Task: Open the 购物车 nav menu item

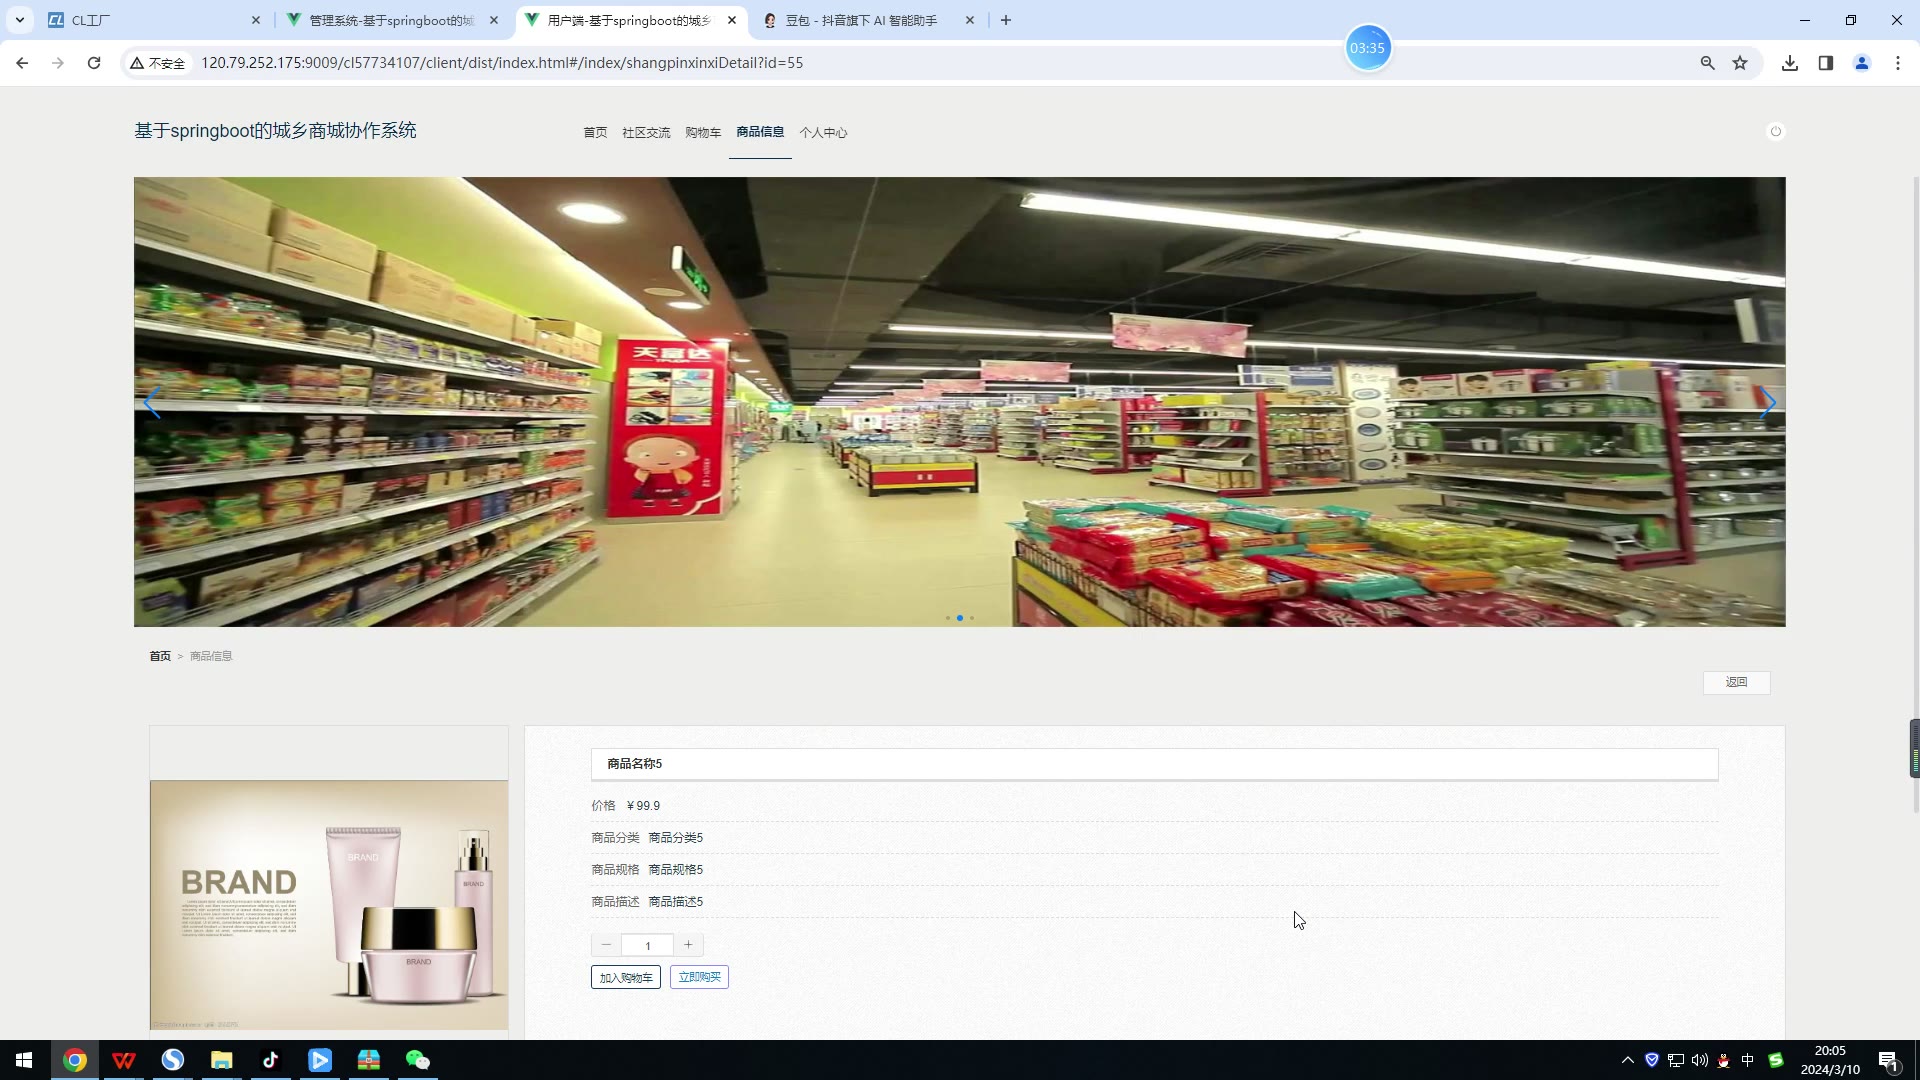Action: [702, 132]
